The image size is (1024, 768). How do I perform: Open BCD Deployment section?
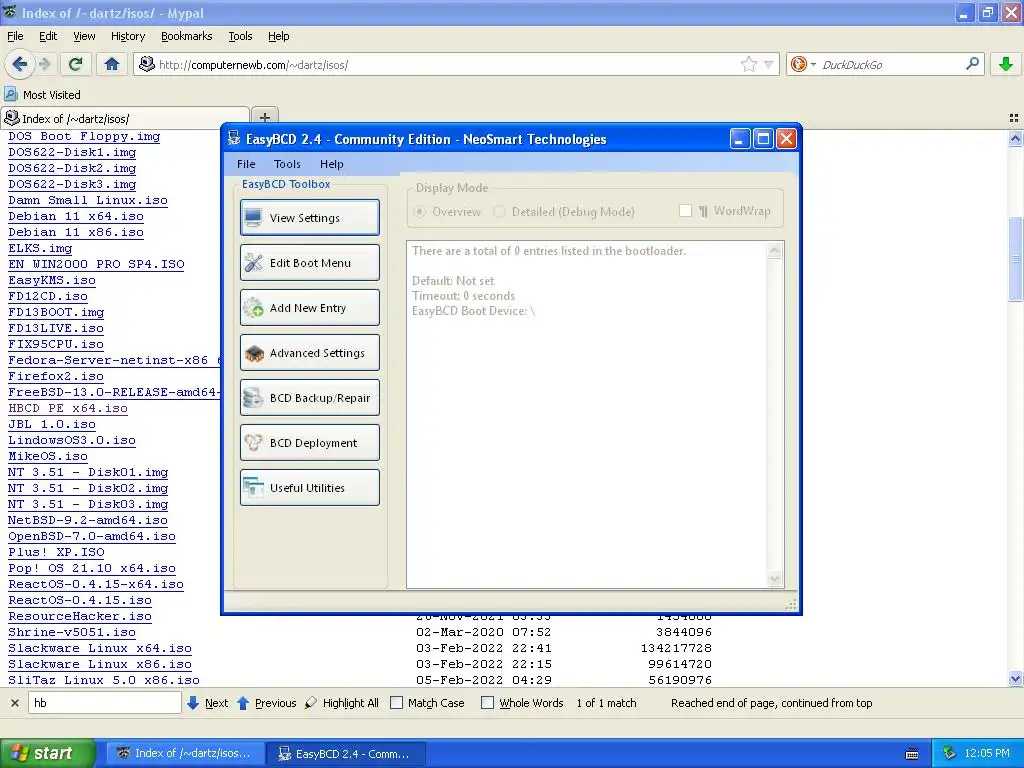tap(310, 443)
